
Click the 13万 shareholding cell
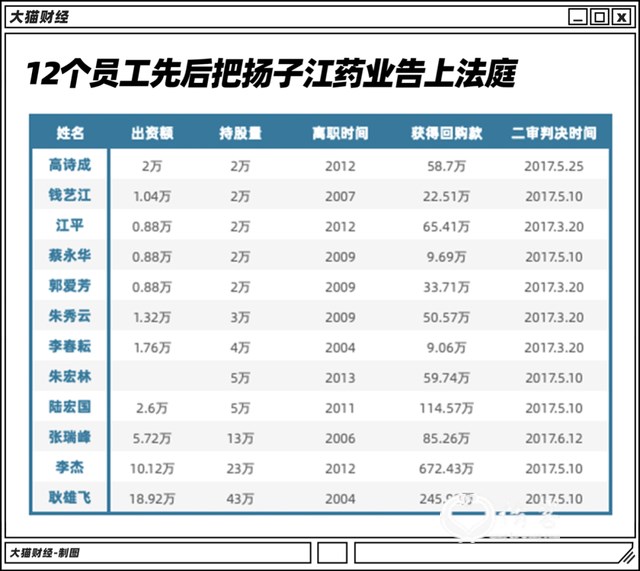coord(240,438)
